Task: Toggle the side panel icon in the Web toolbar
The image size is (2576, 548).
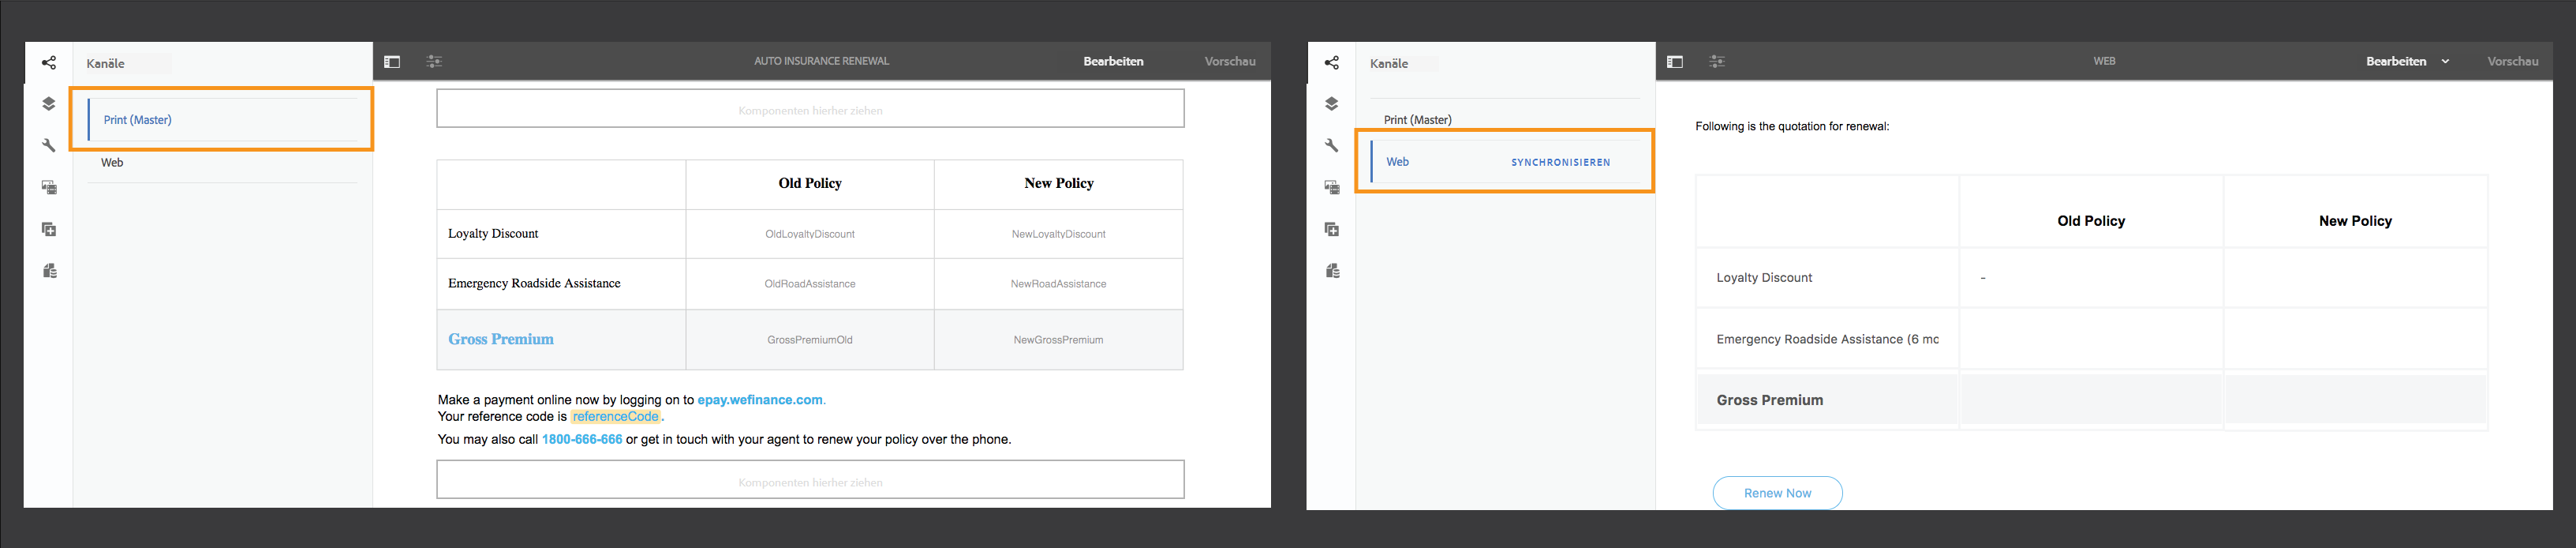Action: click(1675, 62)
